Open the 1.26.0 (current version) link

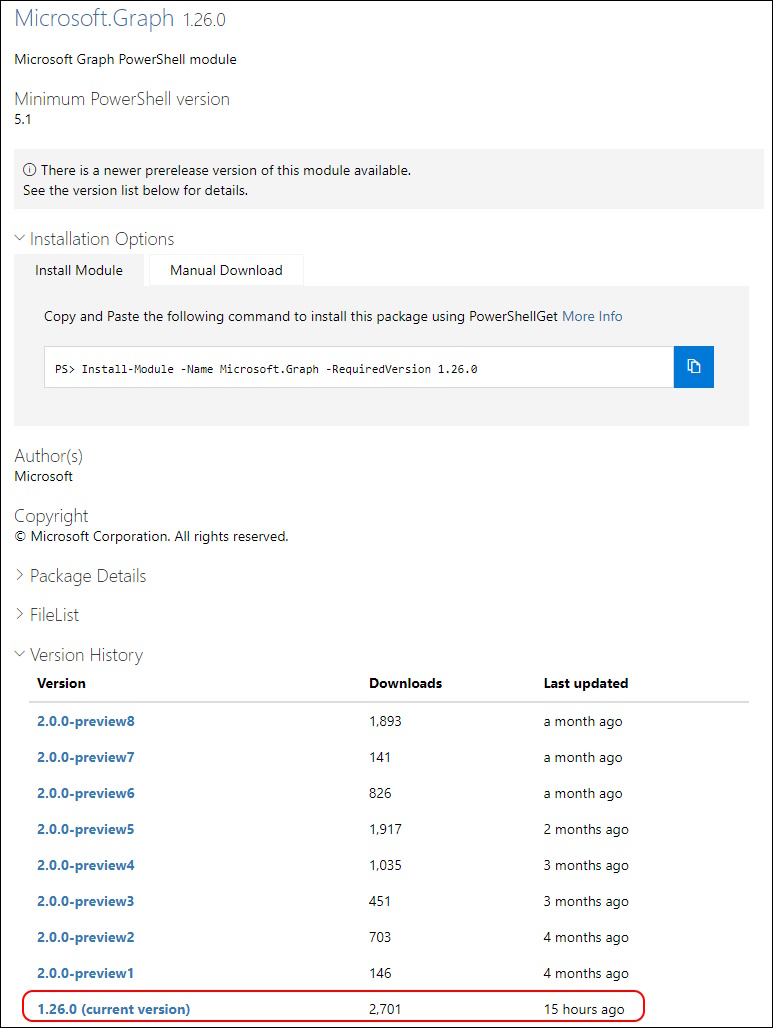(113, 1009)
